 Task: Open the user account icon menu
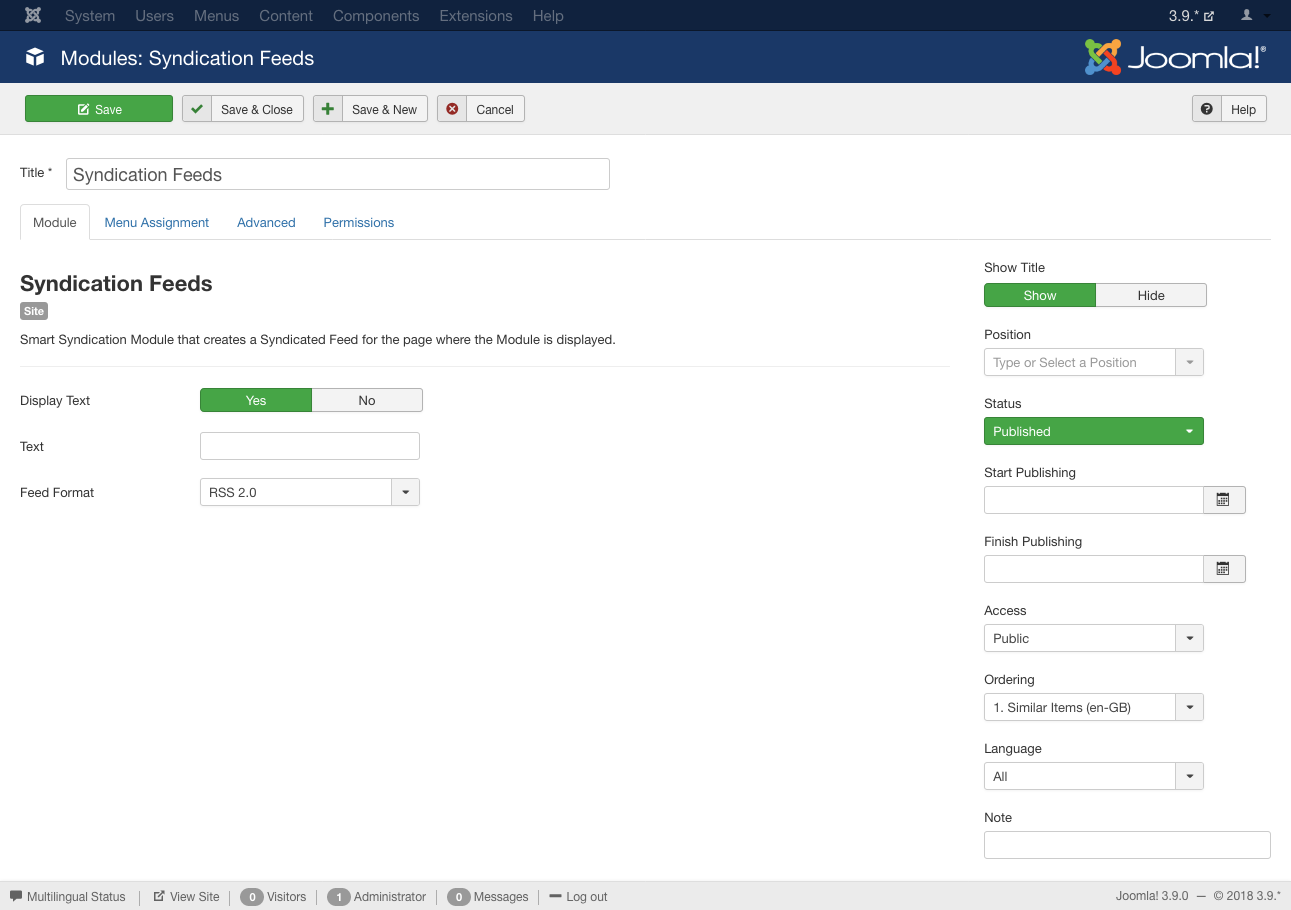[1254, 16]
